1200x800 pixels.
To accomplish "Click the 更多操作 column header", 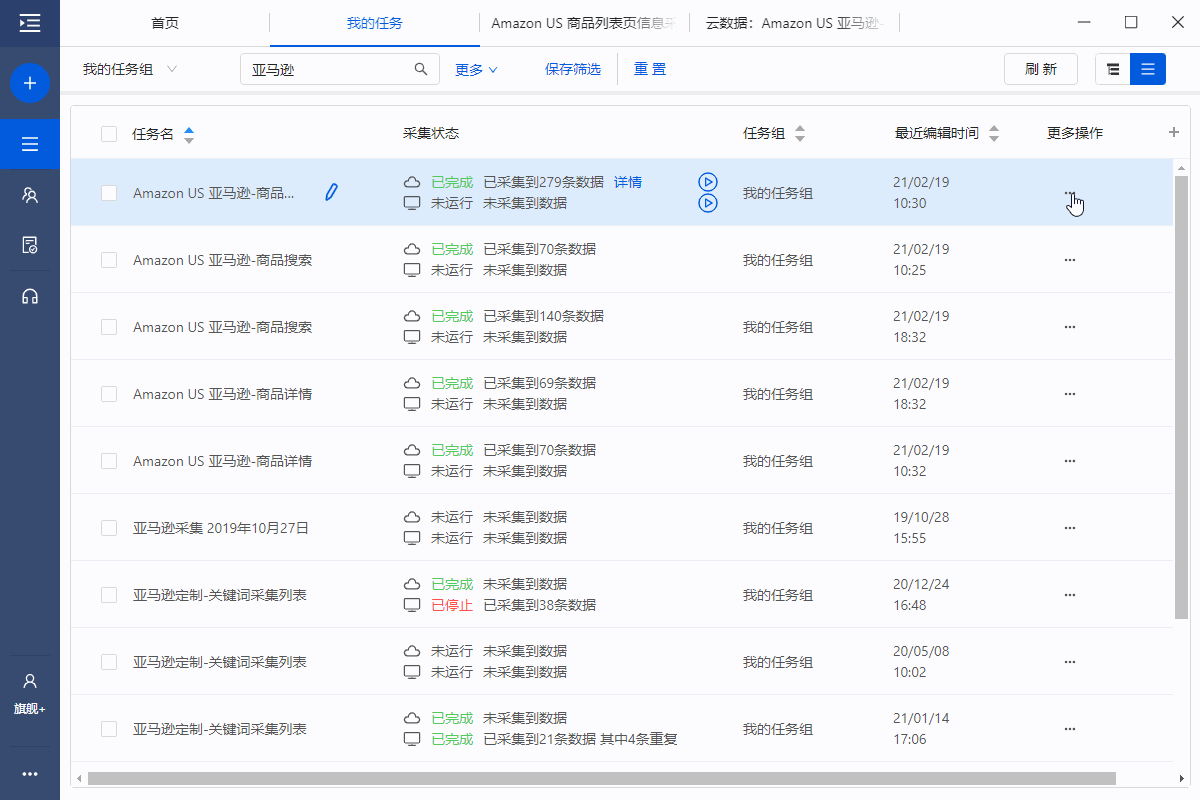I will [x=1075, y=134].
